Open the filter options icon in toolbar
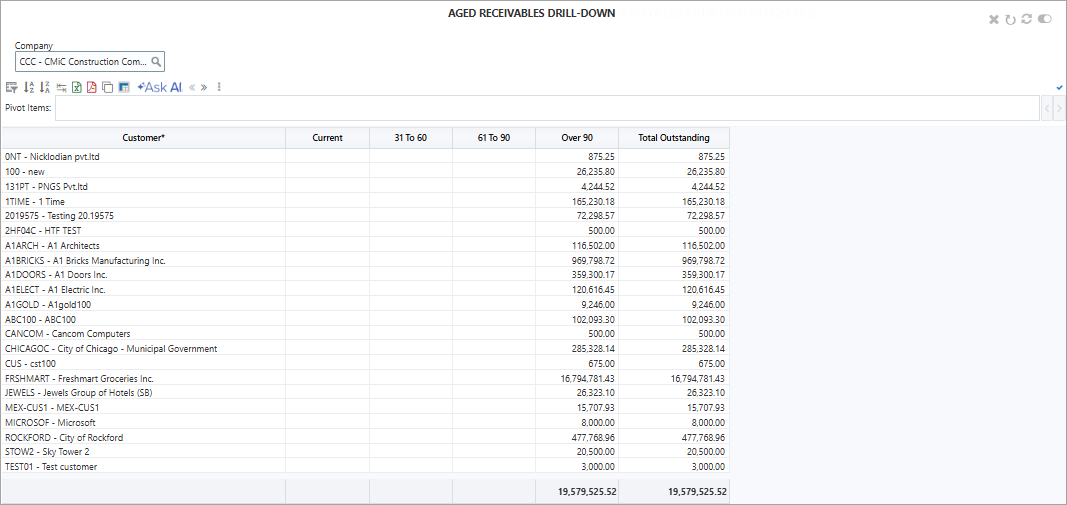1067x505 pixels. [x=11, y=87]
